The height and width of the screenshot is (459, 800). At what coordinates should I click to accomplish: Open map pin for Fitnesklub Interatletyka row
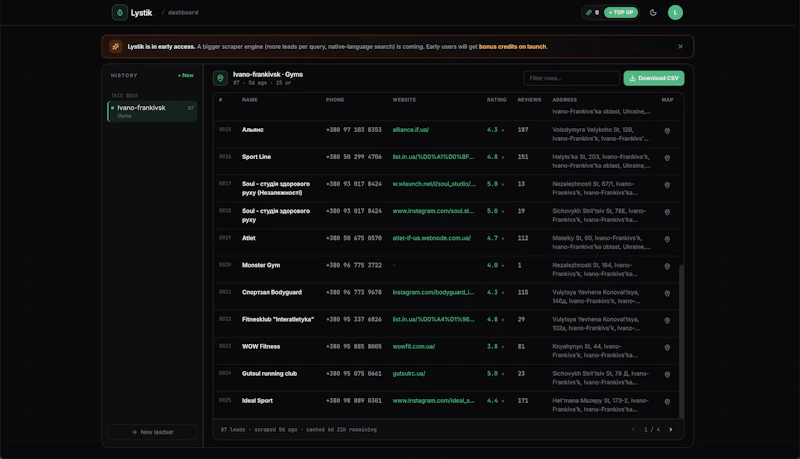pos(667,320)
